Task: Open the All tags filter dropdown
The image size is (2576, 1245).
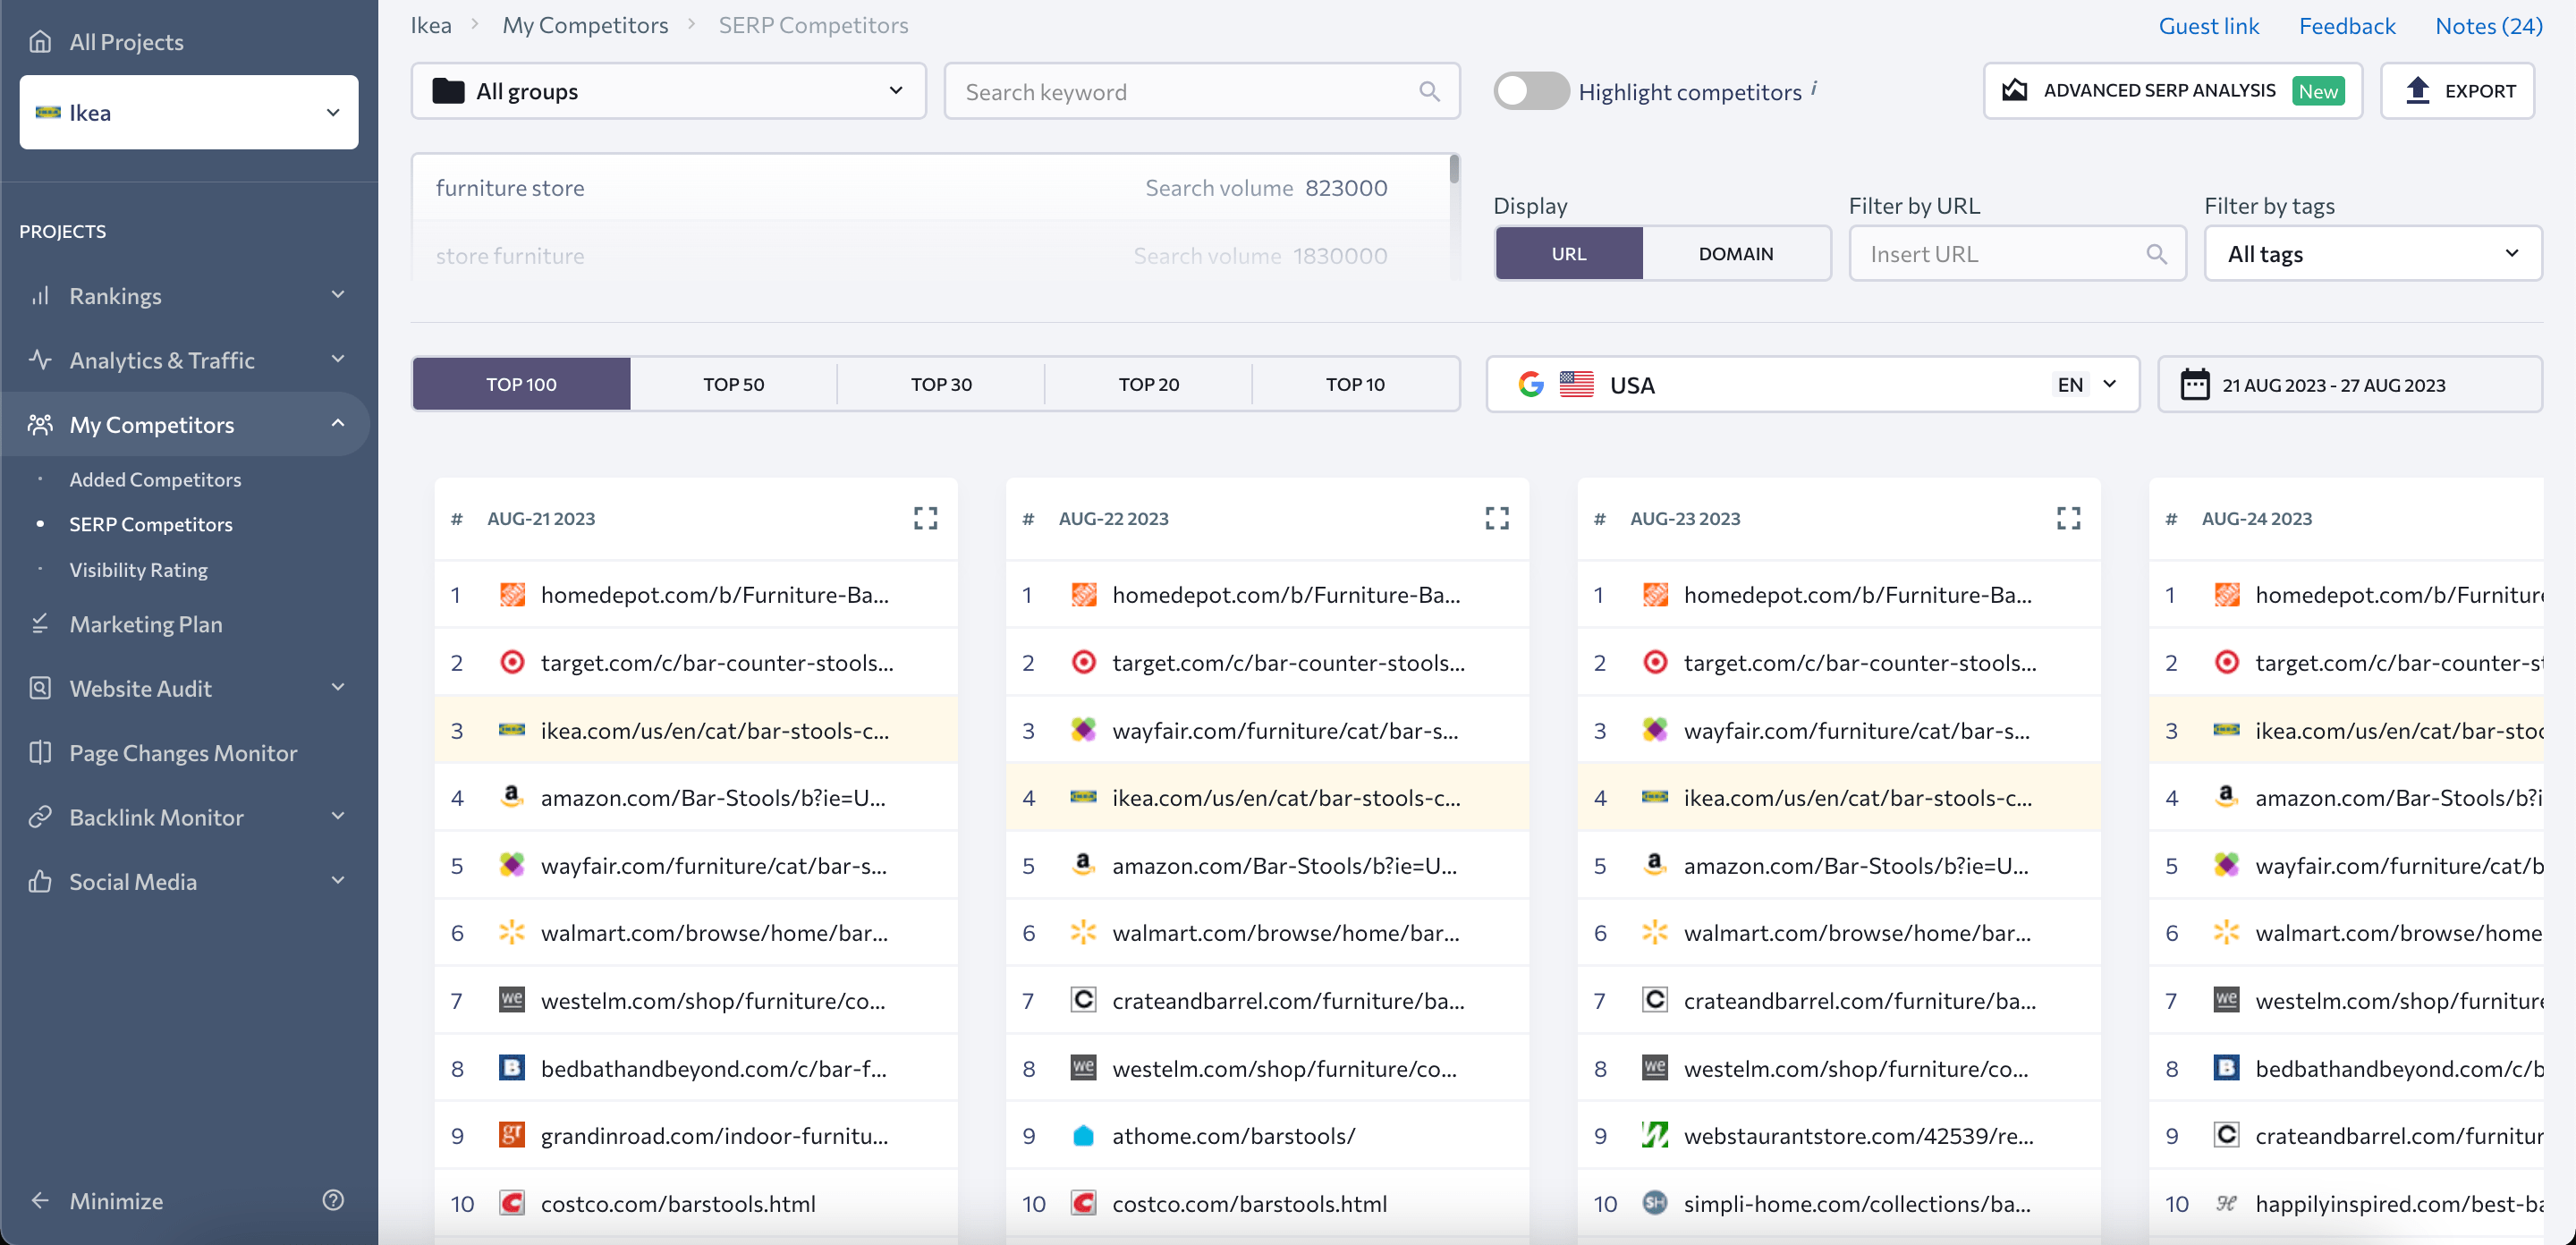Action: coord(2372,254)
